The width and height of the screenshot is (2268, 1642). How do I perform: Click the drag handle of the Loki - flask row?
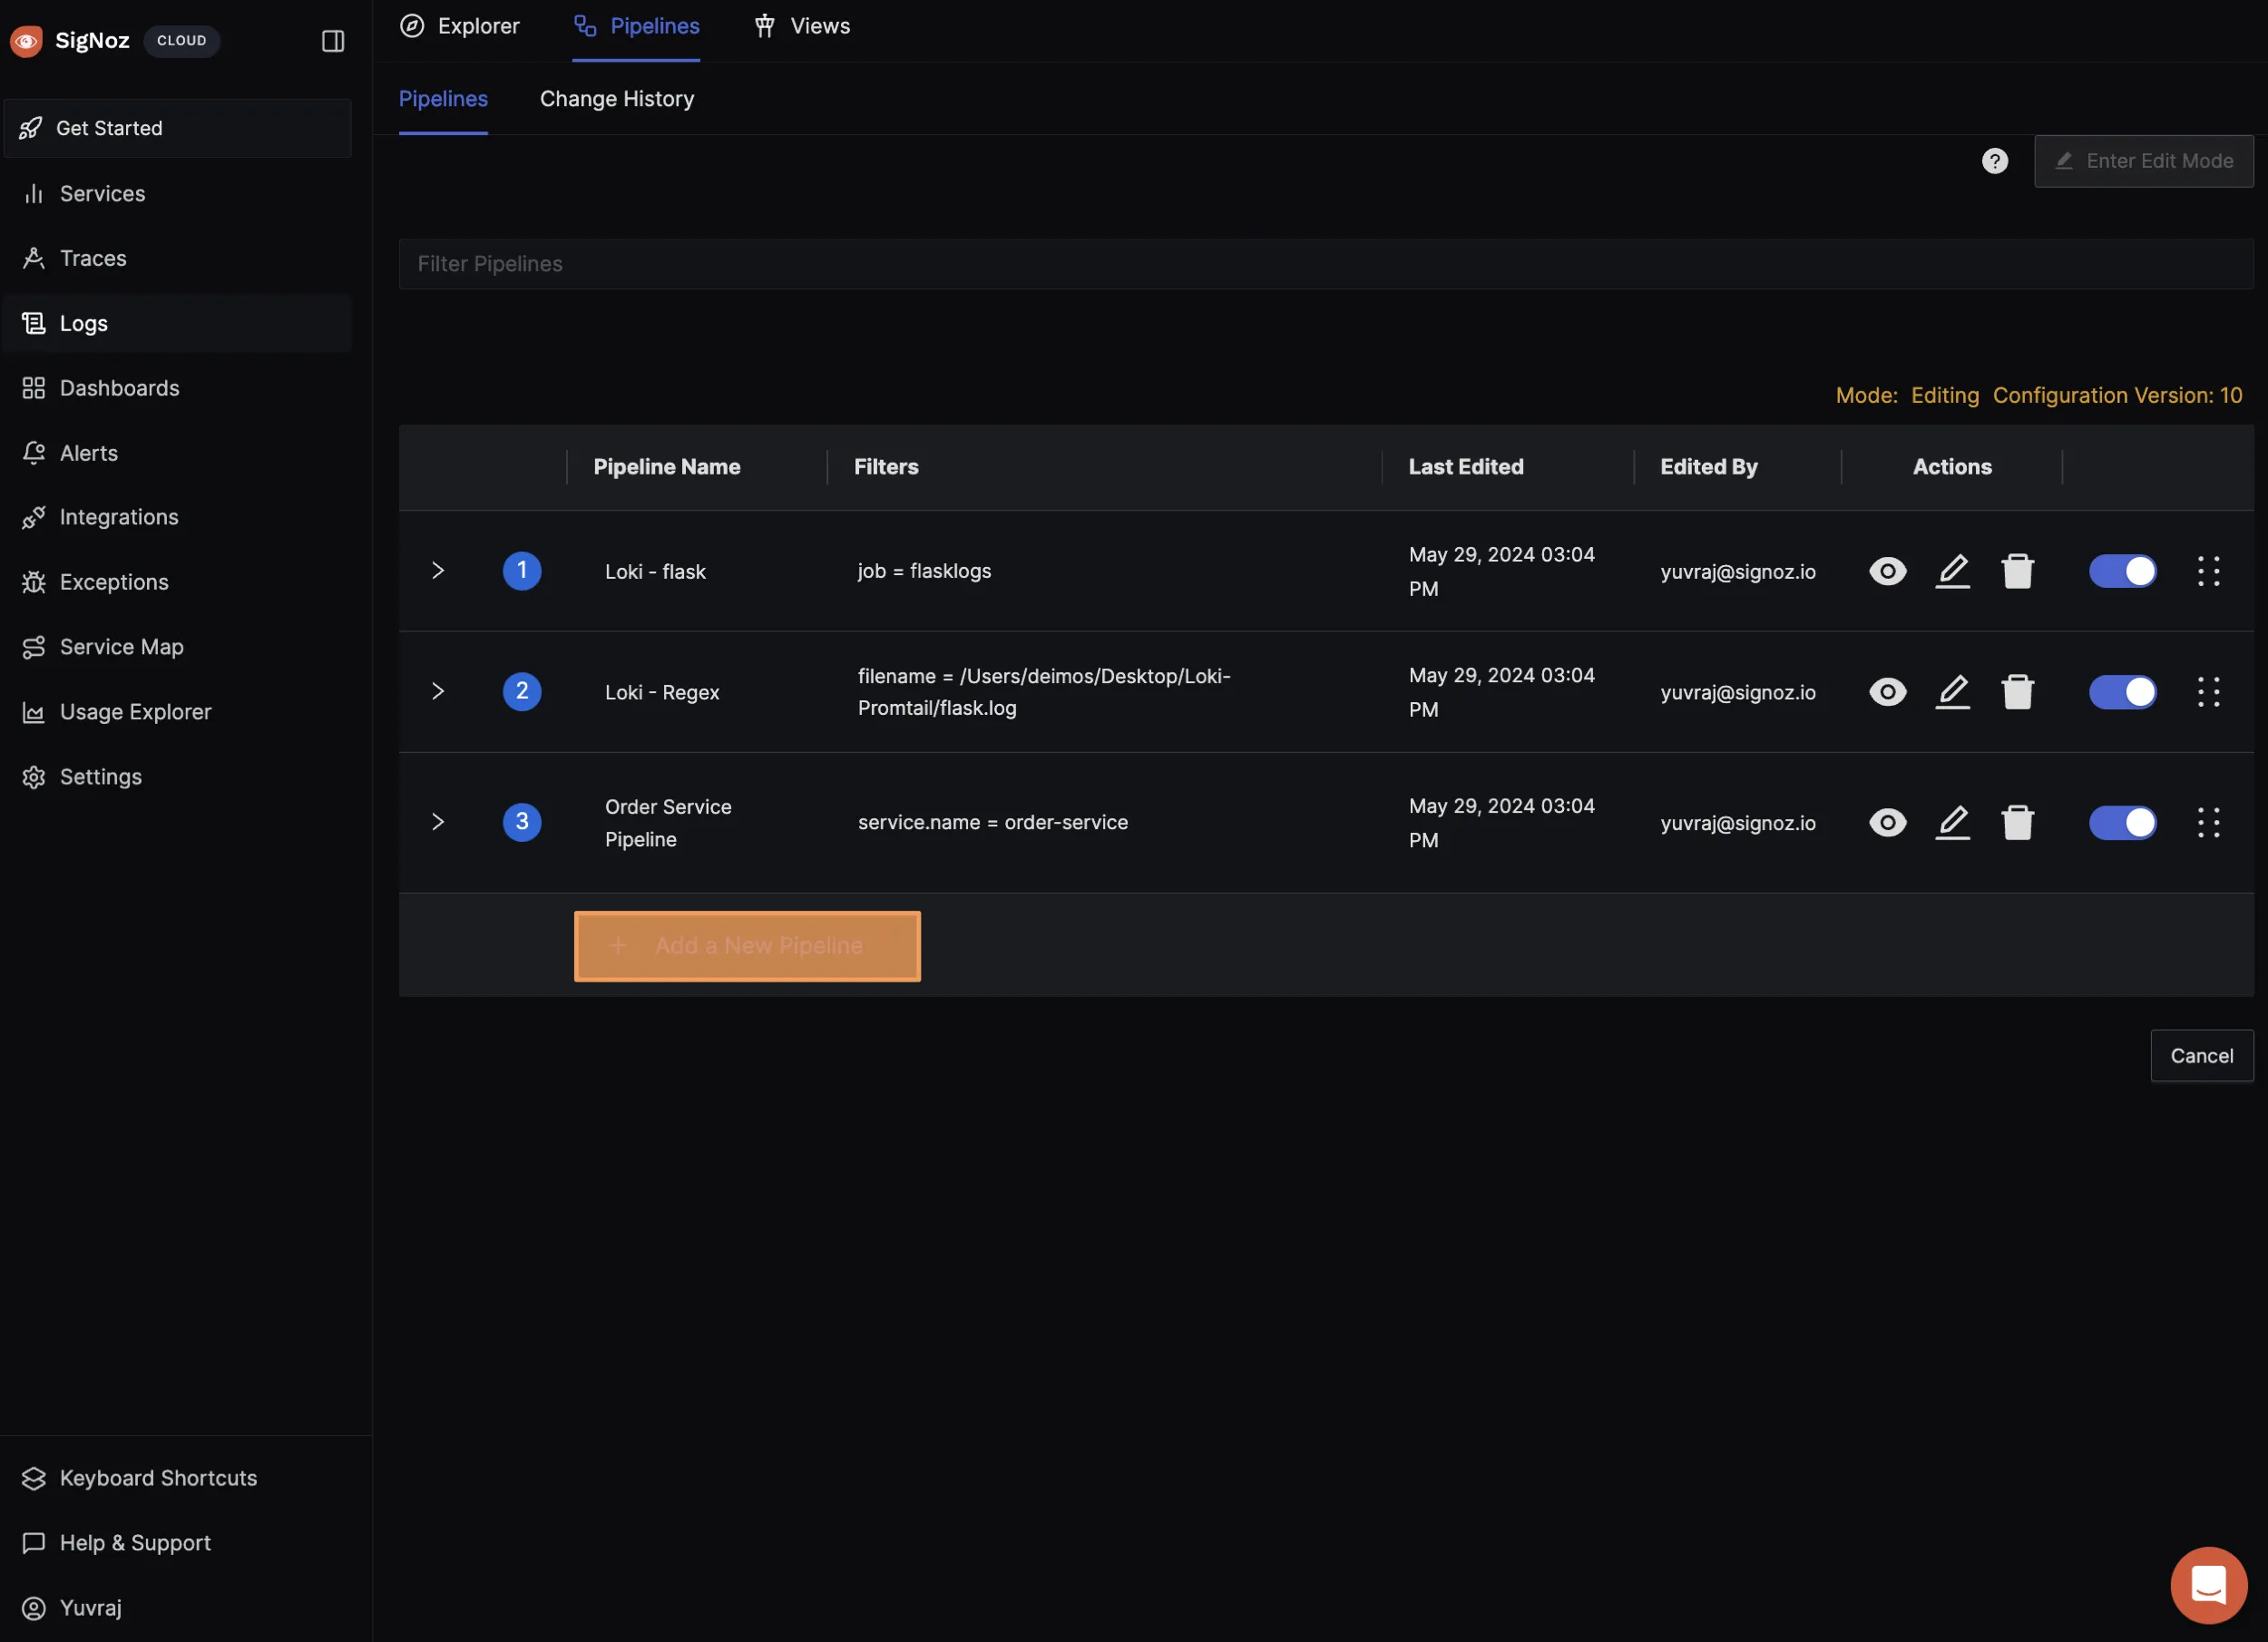[2208, 571]
